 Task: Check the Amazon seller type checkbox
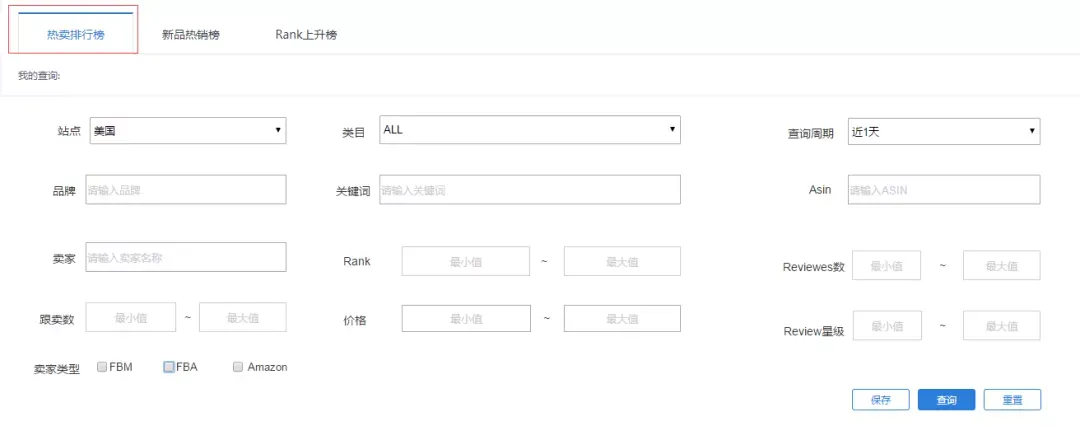238,367
